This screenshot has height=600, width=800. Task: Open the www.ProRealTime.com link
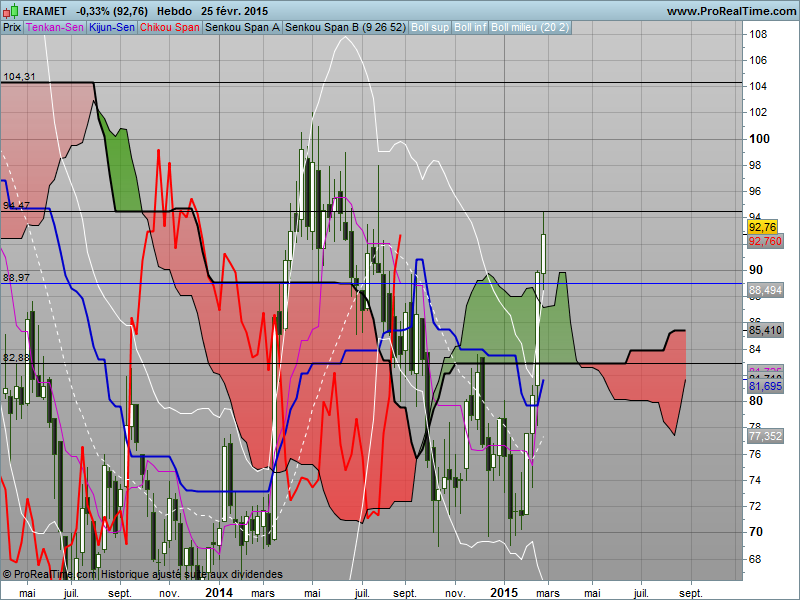point(731,11)
